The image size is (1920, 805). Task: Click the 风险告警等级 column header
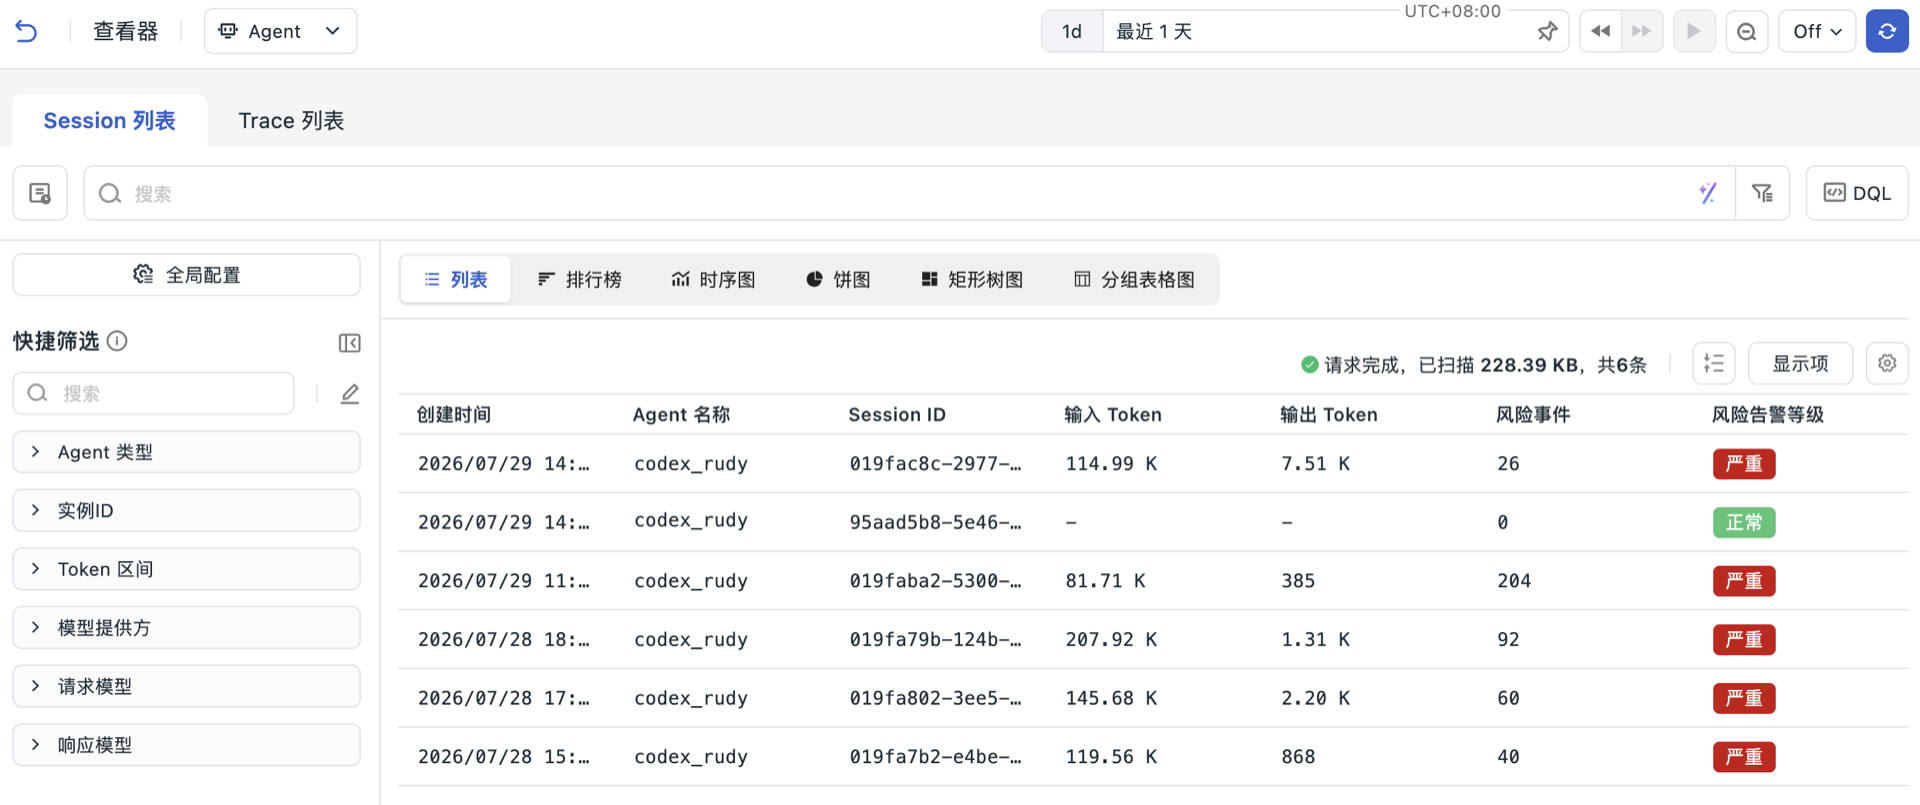point(1768,414)
